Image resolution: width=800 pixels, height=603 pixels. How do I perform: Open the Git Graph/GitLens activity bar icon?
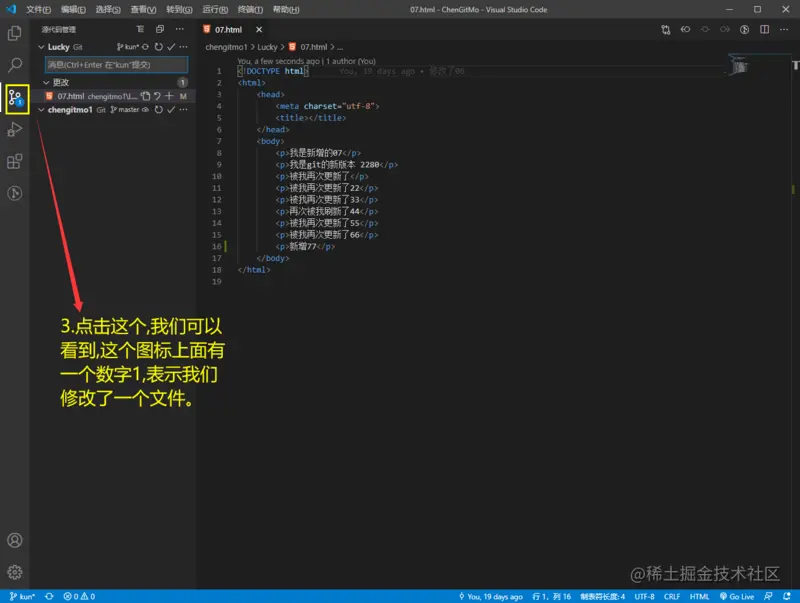[15, 193]
